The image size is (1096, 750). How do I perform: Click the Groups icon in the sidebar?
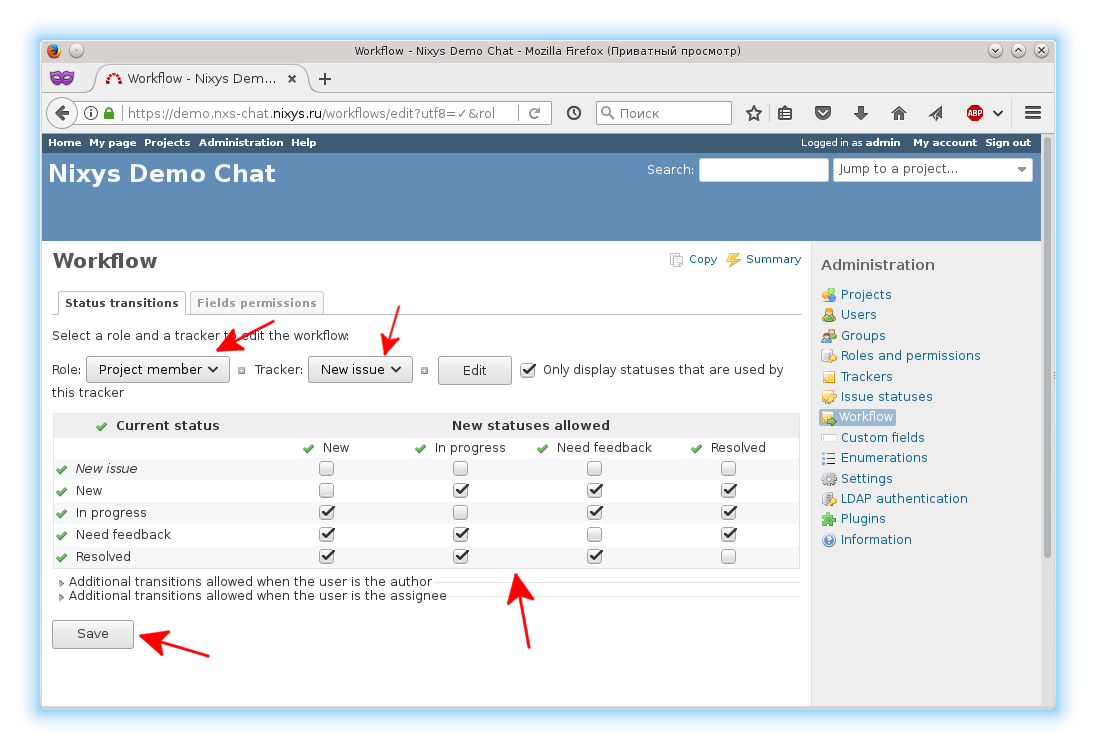[829, 336]
